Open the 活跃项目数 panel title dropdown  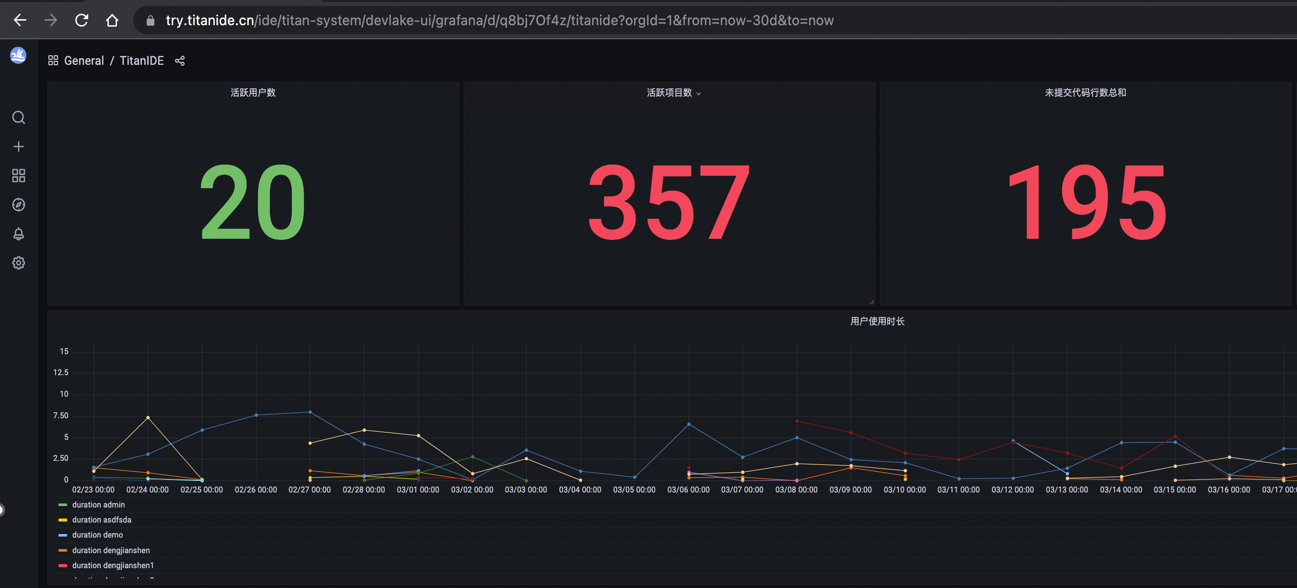pos(673,93)
